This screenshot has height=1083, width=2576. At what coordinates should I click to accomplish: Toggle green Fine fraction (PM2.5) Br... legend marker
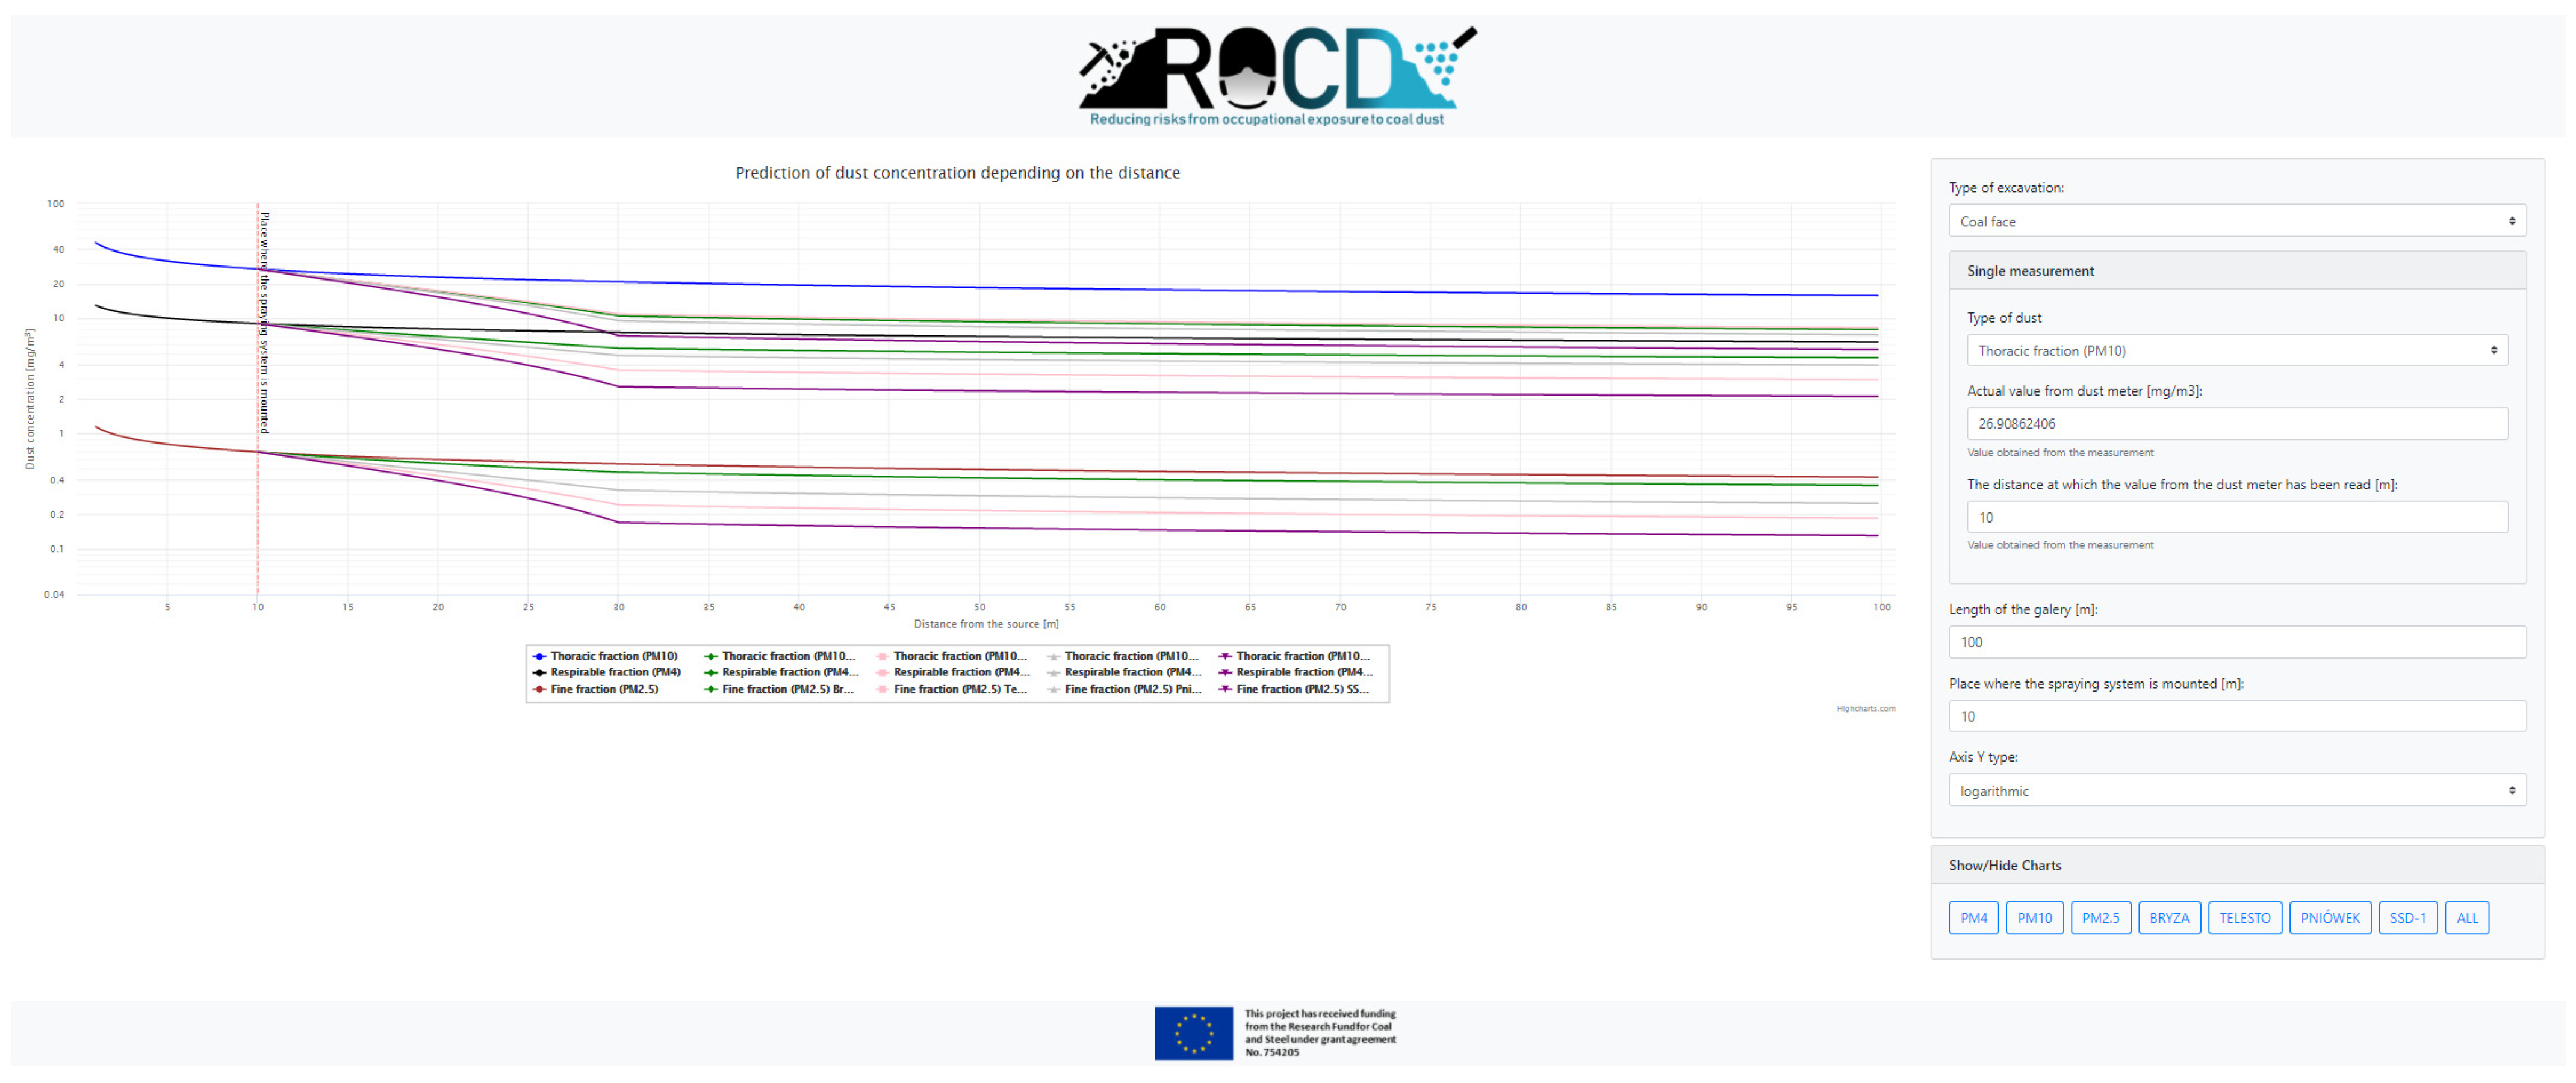[711, 689]
